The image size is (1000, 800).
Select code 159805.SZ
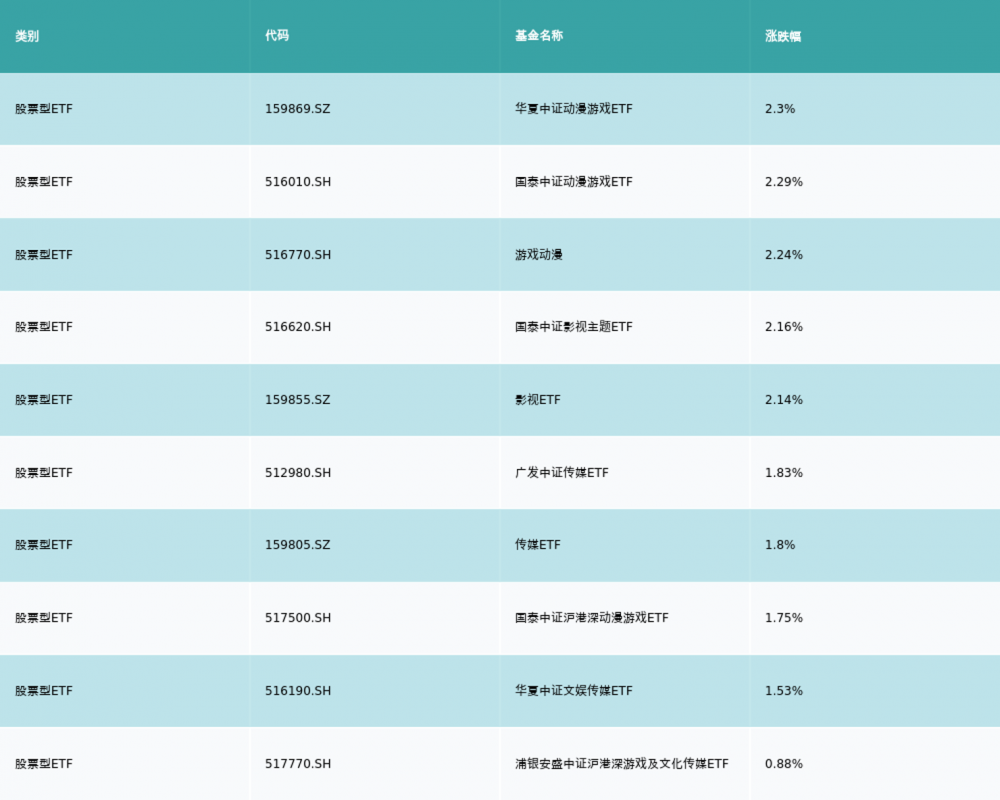coord(298,545)
